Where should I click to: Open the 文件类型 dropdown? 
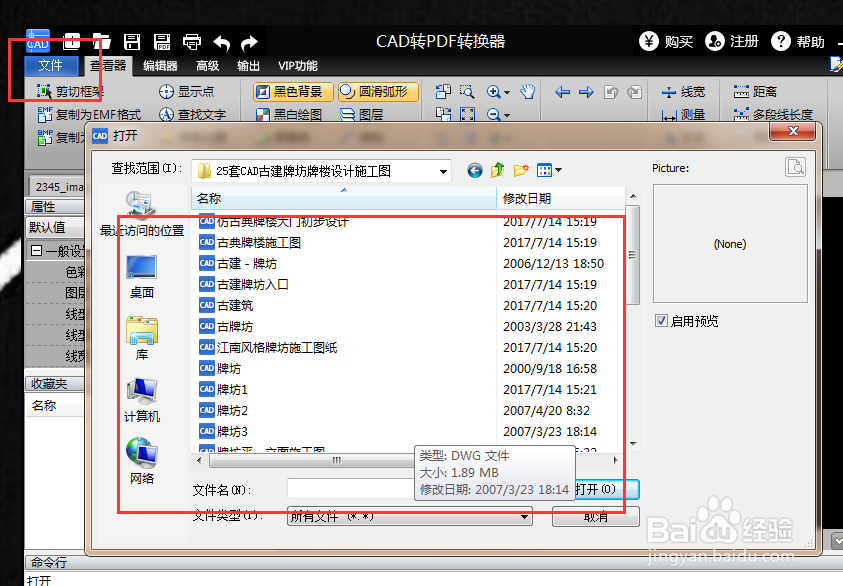(410, 517)
